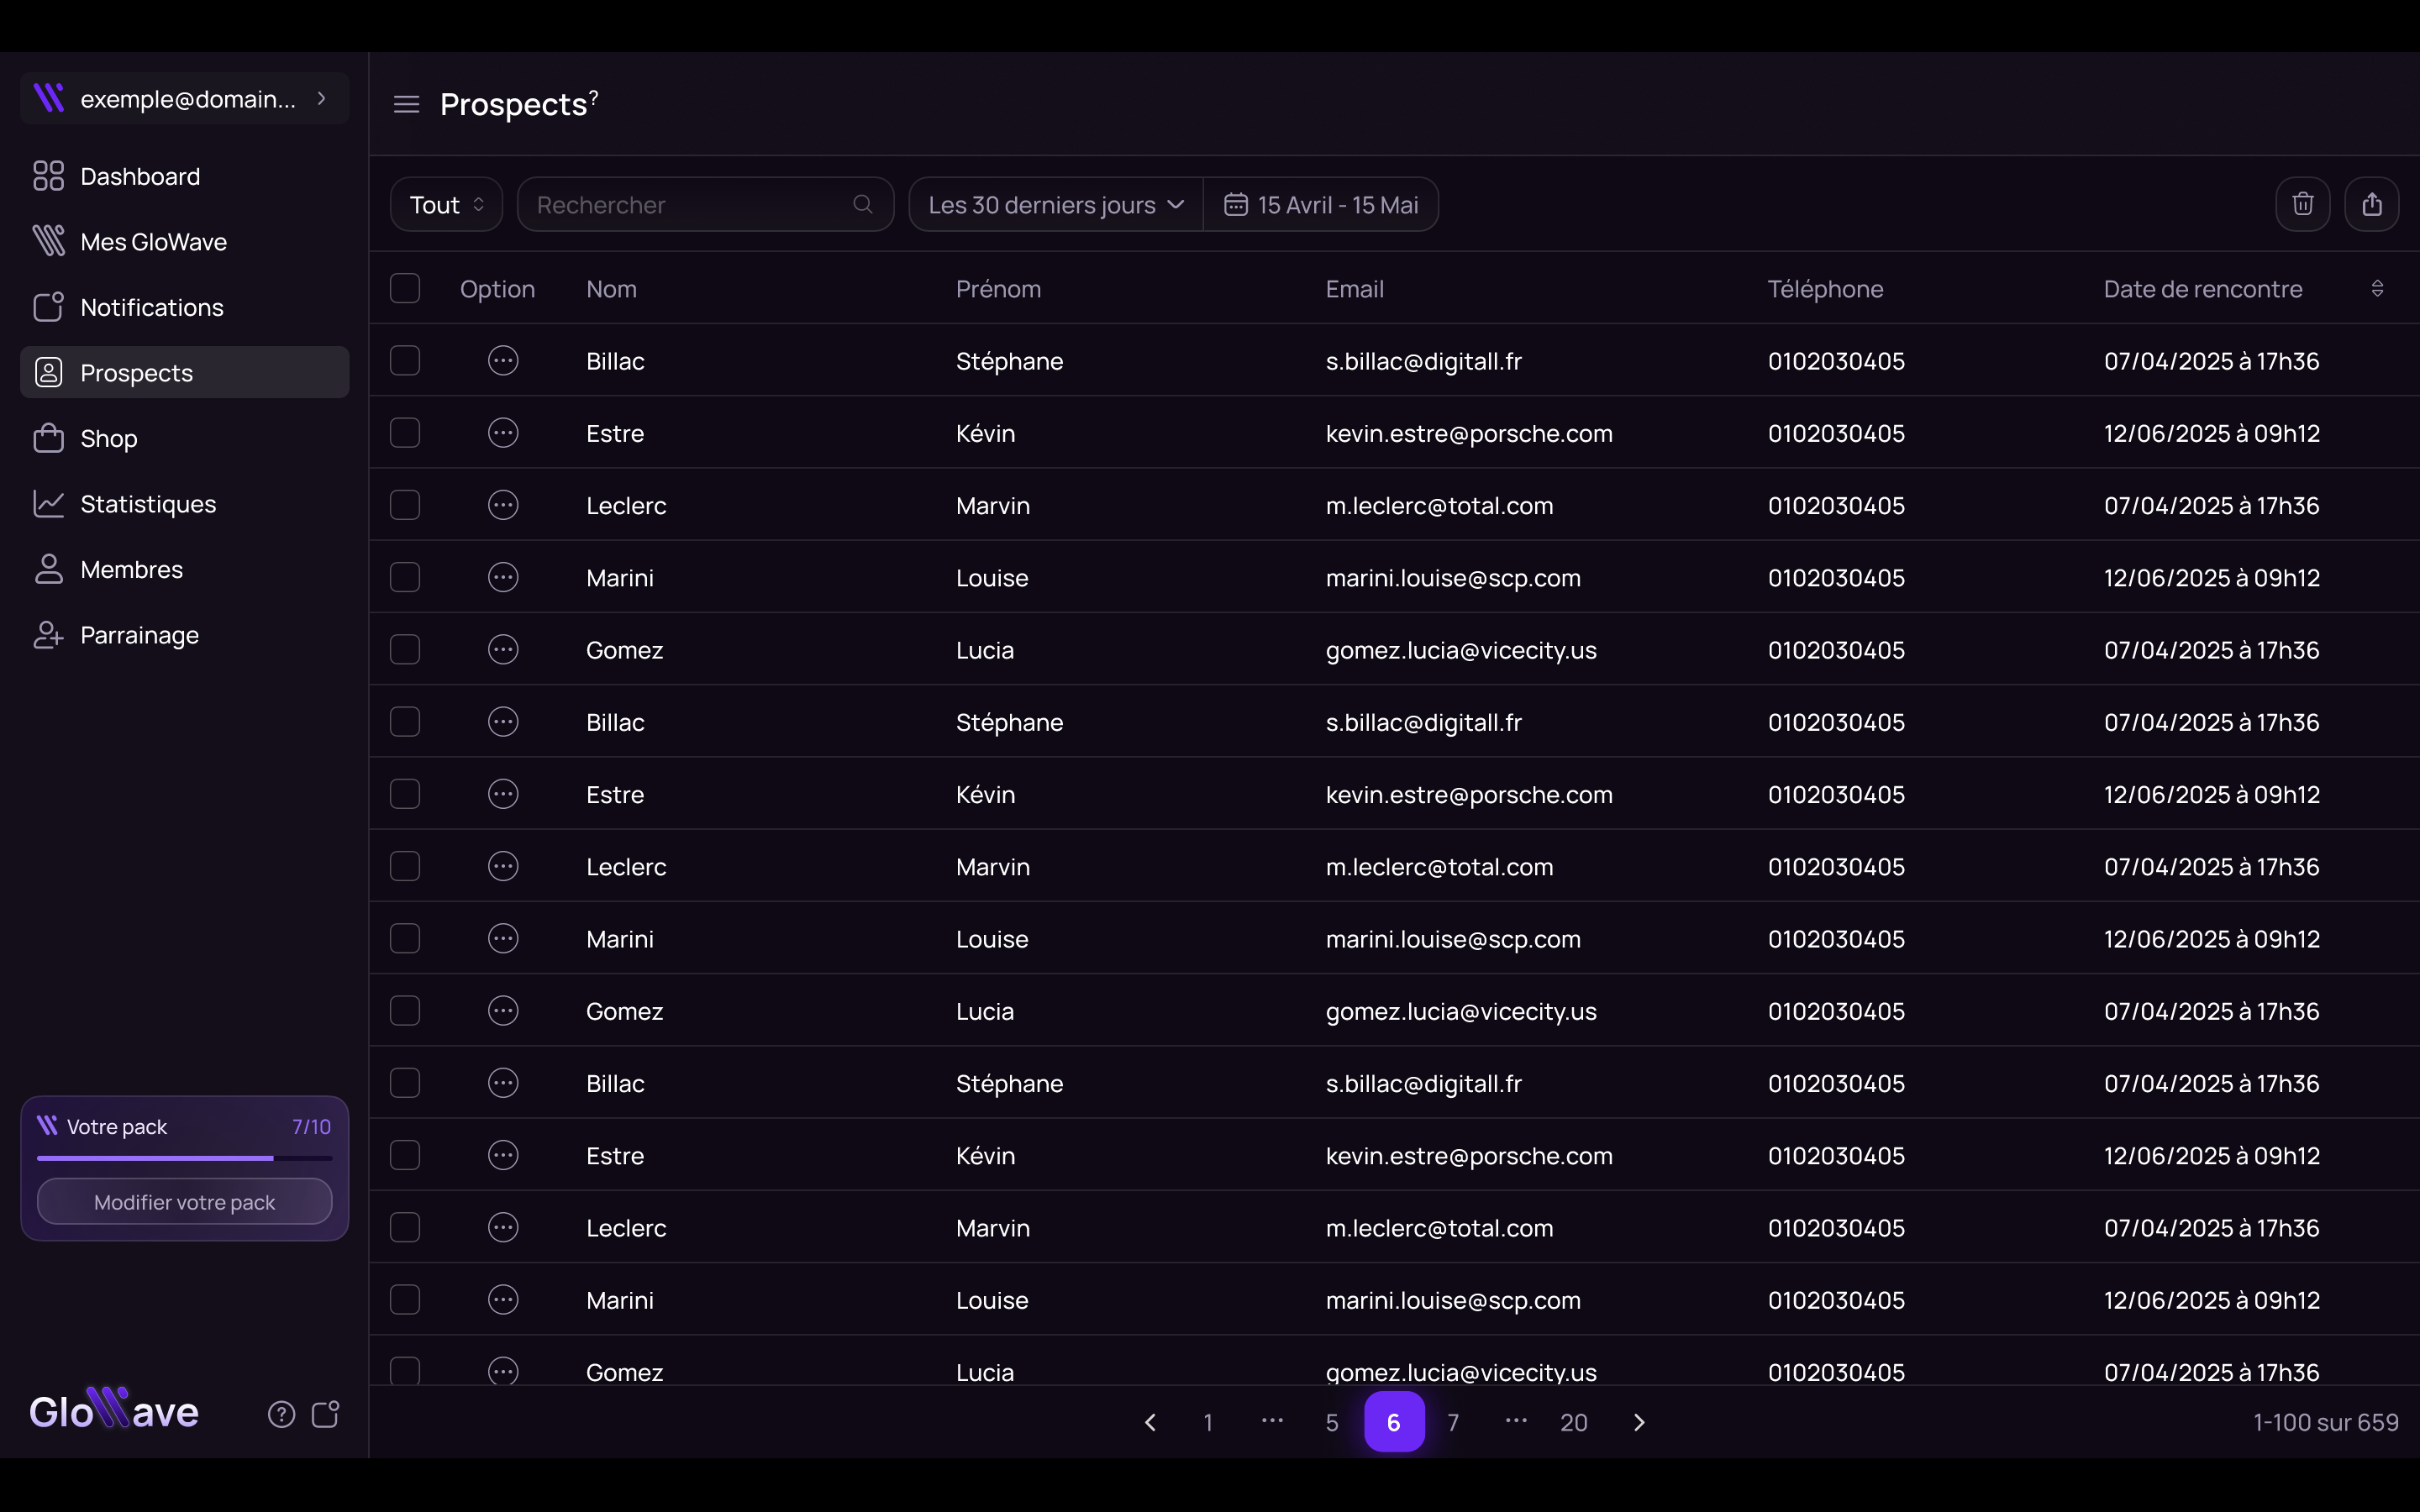Open options menu for first Billac row
The image size is (2420, 1512).
coord(503,360)
